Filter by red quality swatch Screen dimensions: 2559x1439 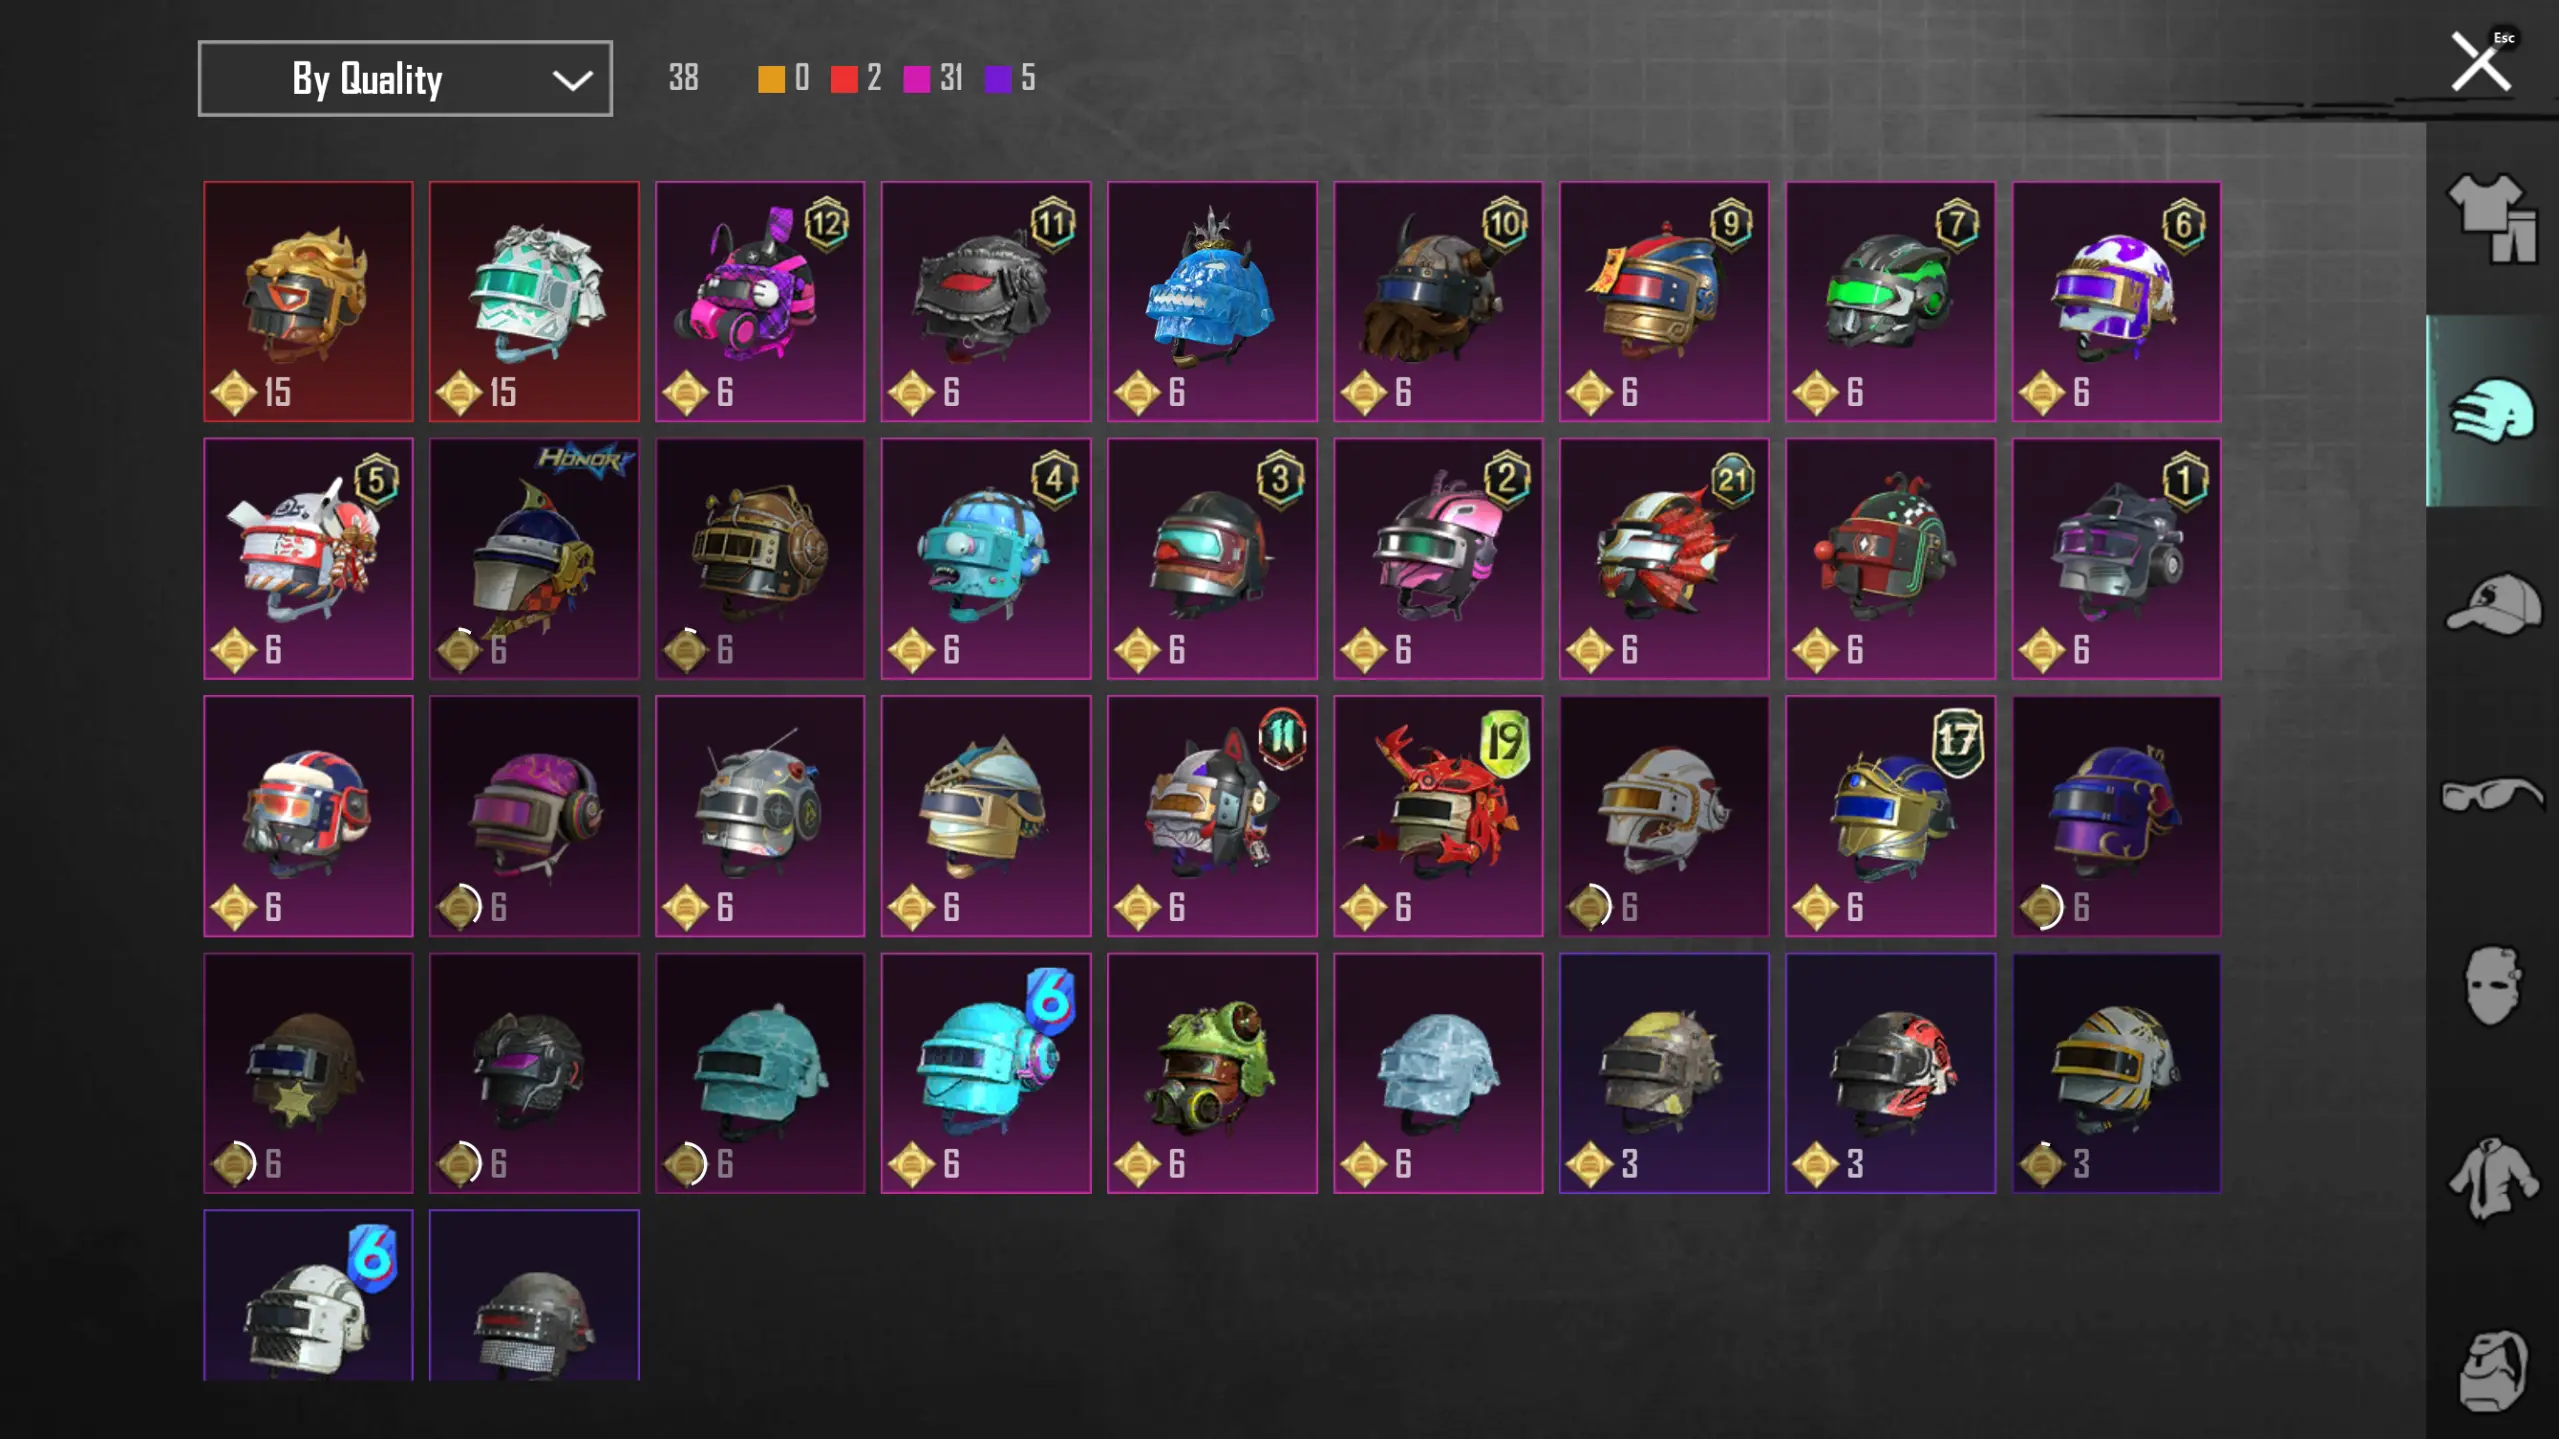[844, 79]
